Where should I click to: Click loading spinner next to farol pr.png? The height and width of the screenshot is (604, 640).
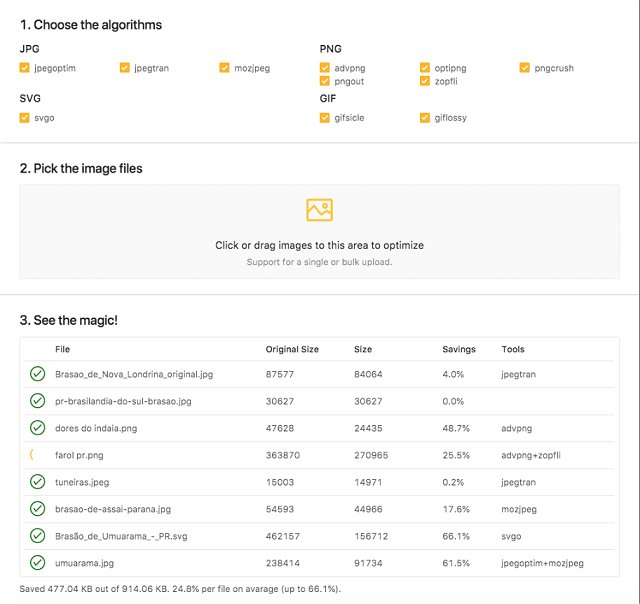34,455
